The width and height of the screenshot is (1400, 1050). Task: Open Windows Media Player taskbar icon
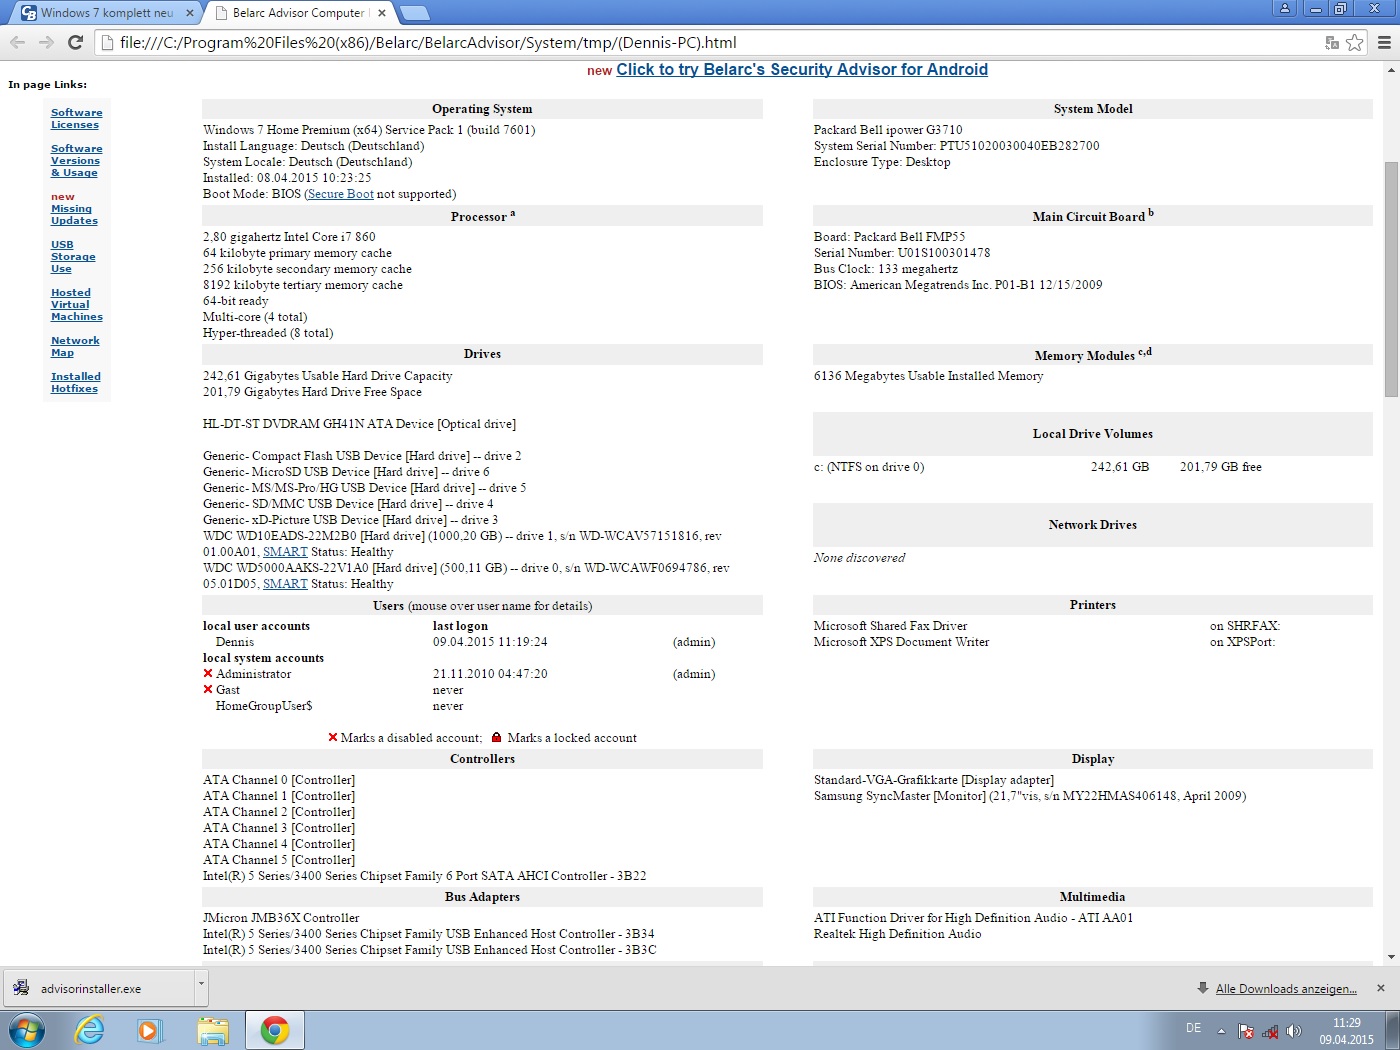pos(150,1030)
